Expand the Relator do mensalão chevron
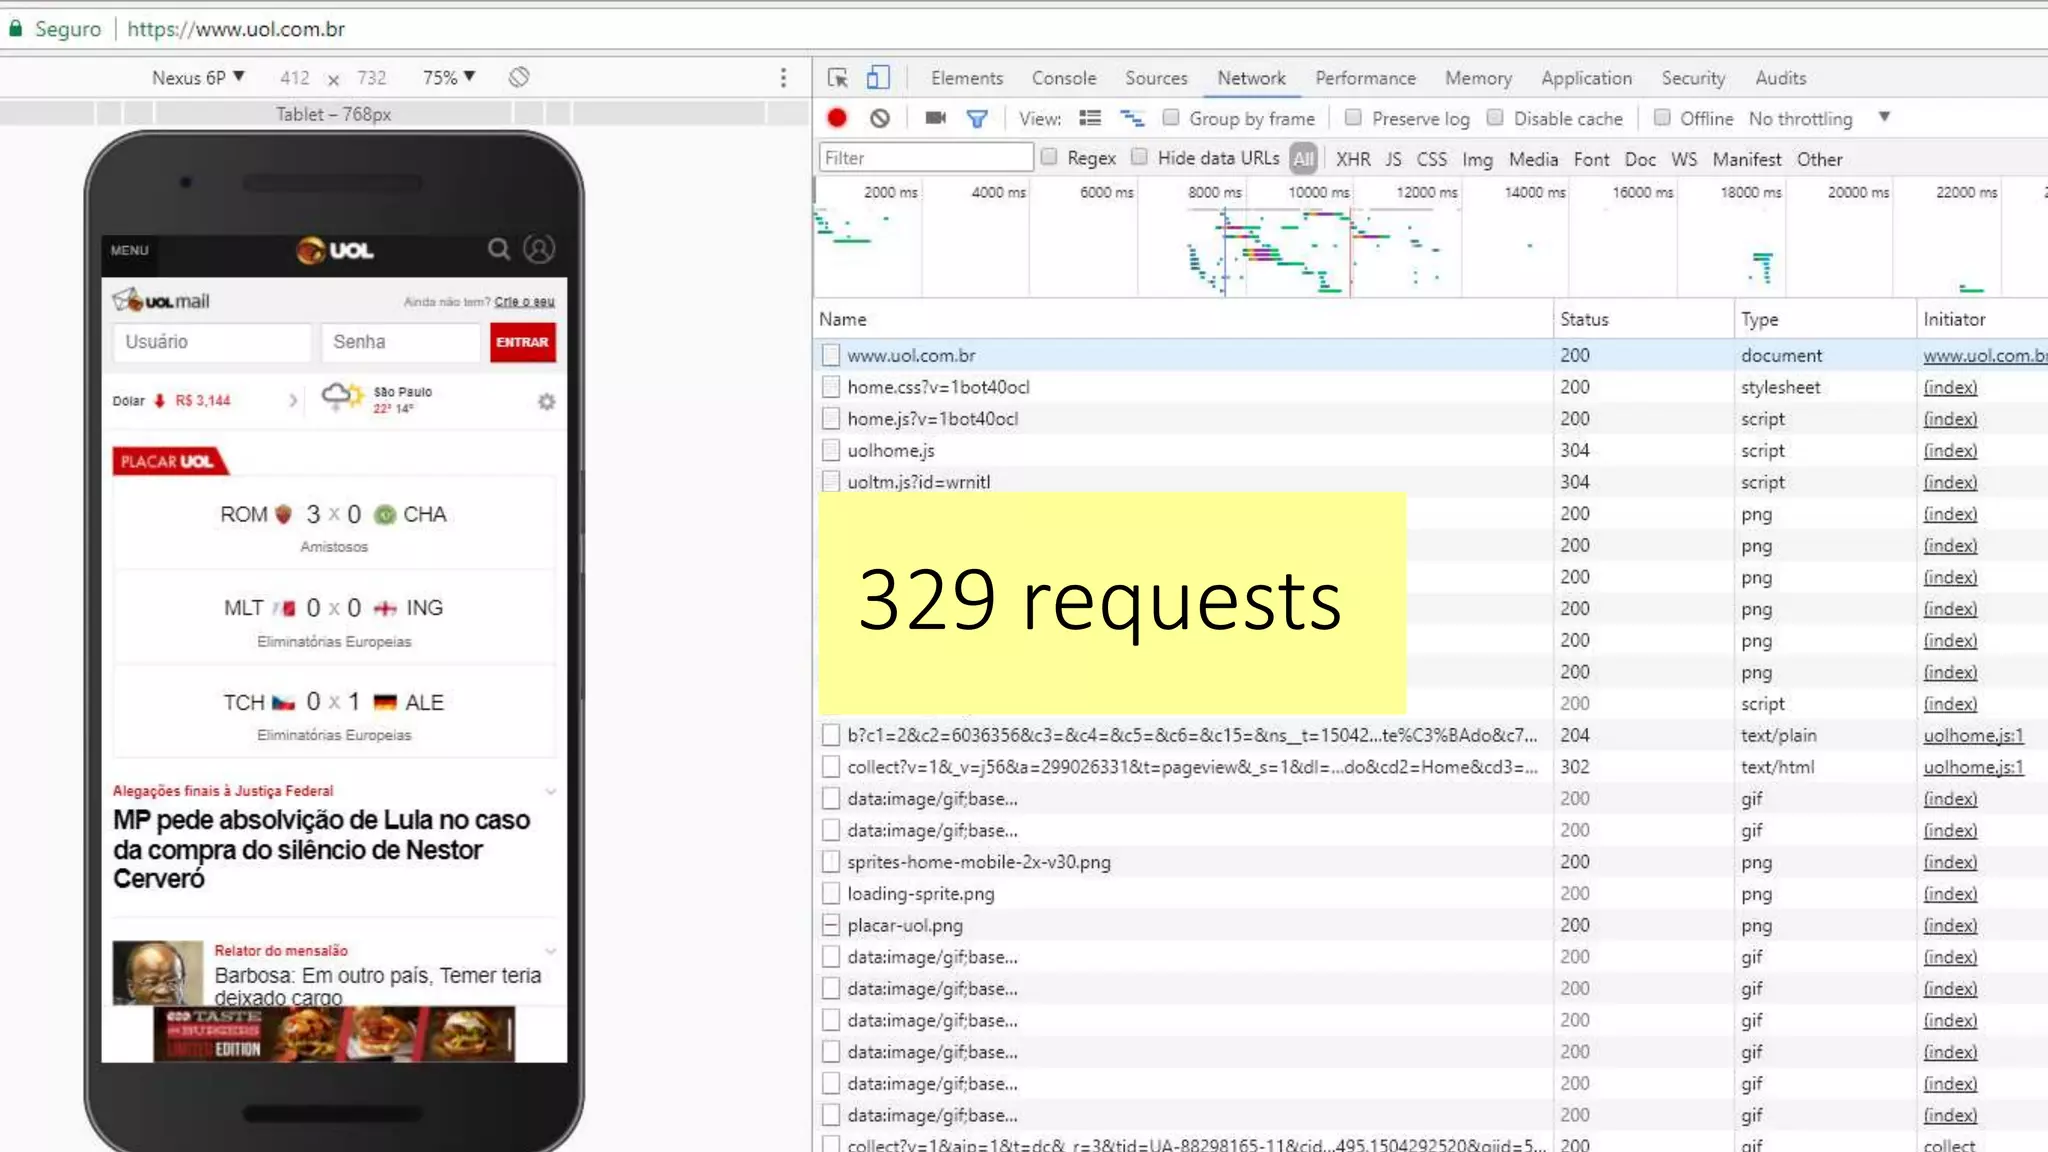The width and height of the screenshot is (2048, 1152). [550, 951]
